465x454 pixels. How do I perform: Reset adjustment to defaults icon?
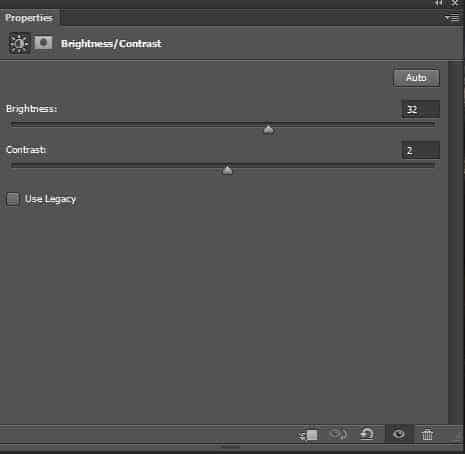[x=367, y=434]
